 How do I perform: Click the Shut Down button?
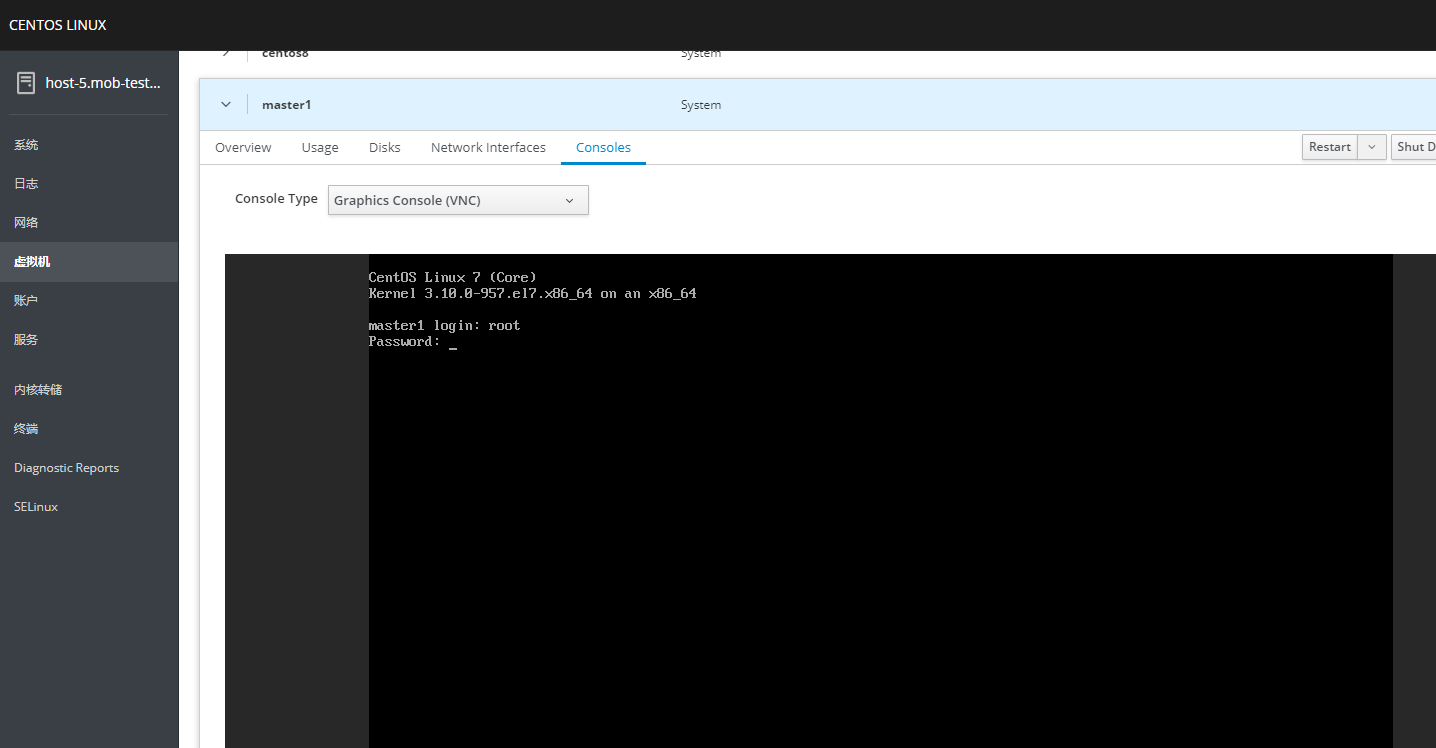pos(1414,147)
